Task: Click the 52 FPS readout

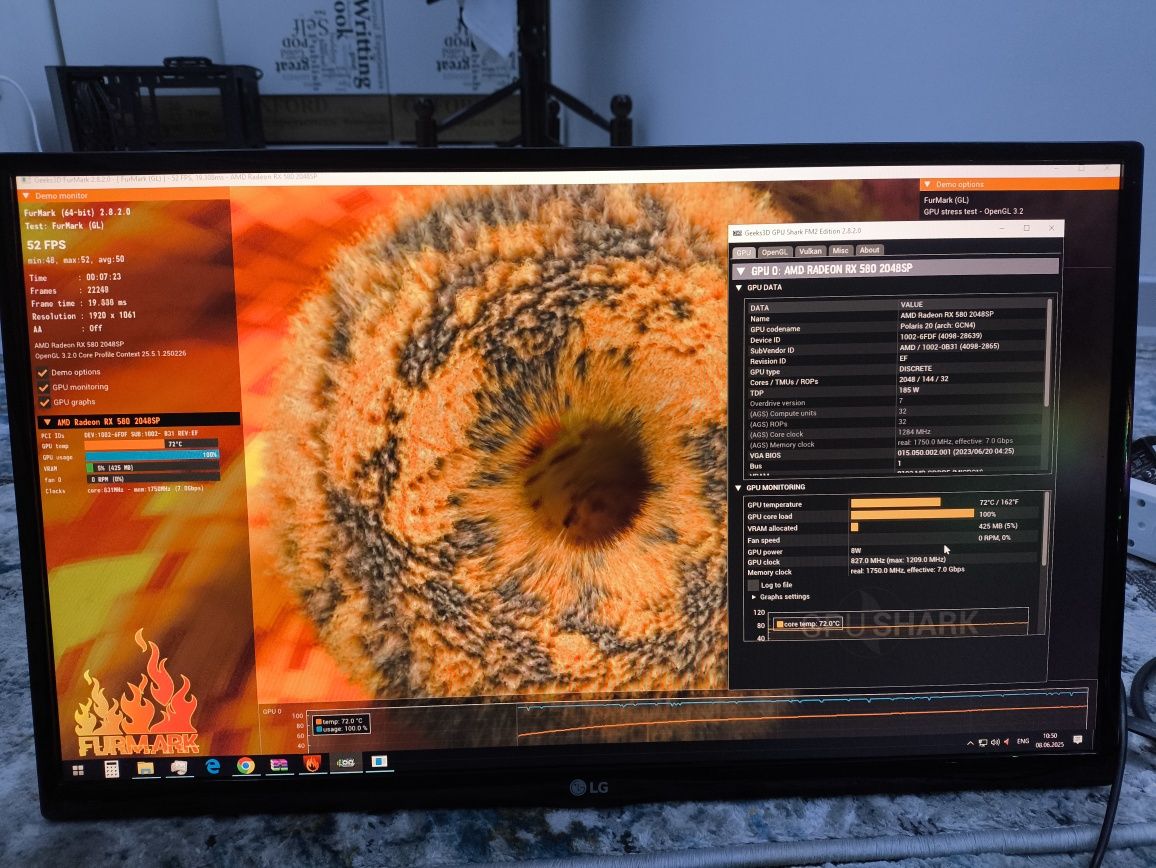Action: tap(46, 245)
